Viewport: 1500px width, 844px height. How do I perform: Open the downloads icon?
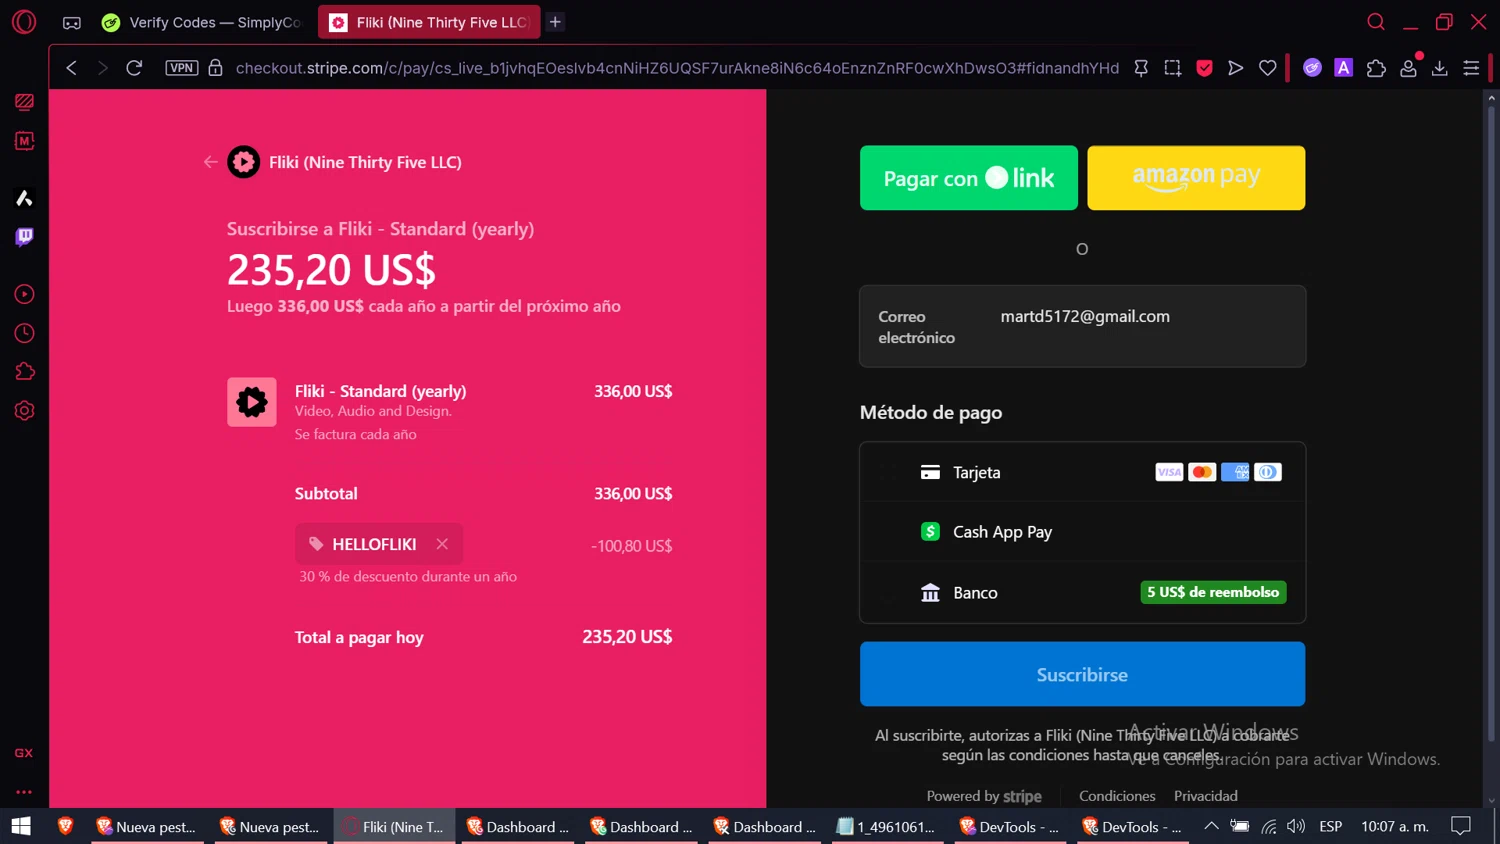pos(1440,68)
